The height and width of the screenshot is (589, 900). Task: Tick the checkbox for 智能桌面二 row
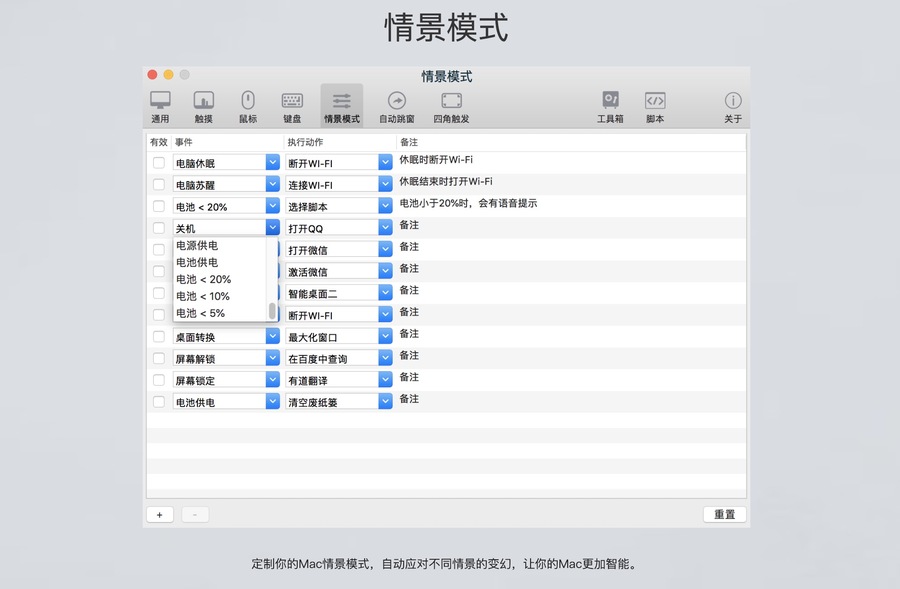159,293
